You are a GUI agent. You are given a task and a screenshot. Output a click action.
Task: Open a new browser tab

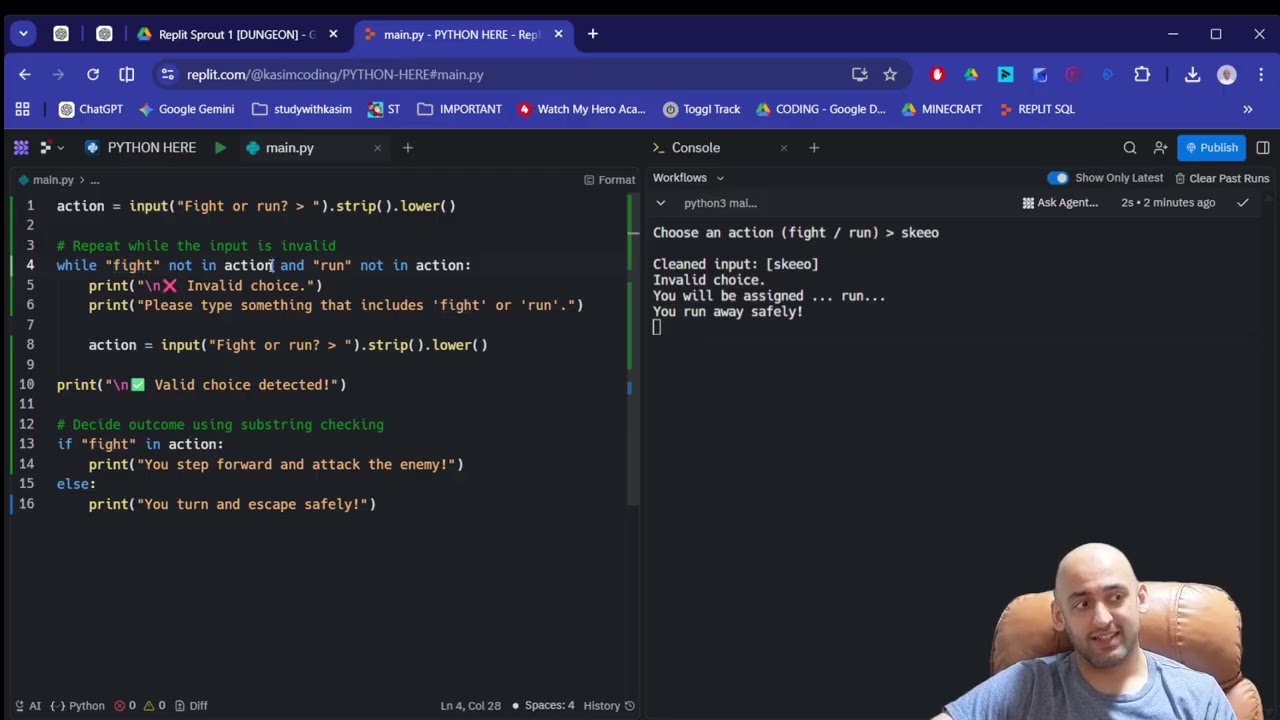pos(593,34)
